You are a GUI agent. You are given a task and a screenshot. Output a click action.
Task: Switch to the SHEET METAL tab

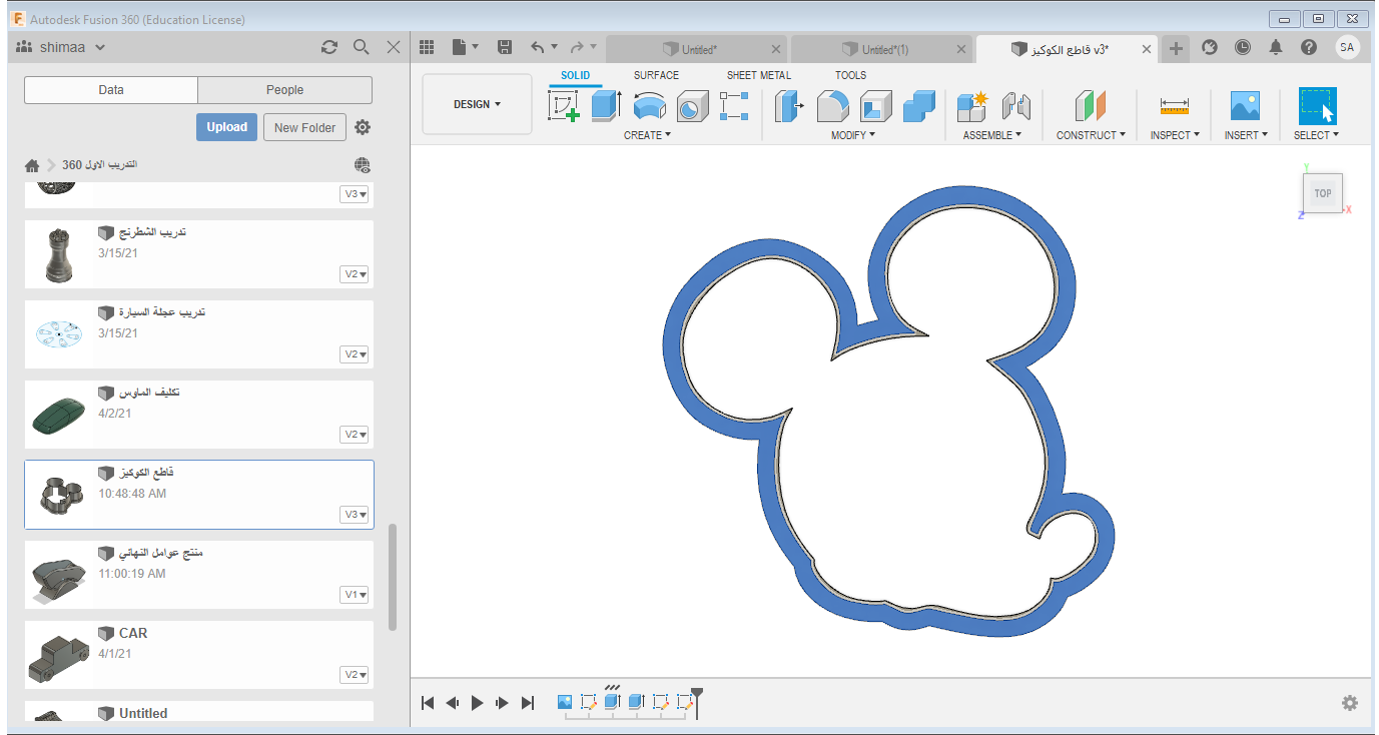point(758,75)
